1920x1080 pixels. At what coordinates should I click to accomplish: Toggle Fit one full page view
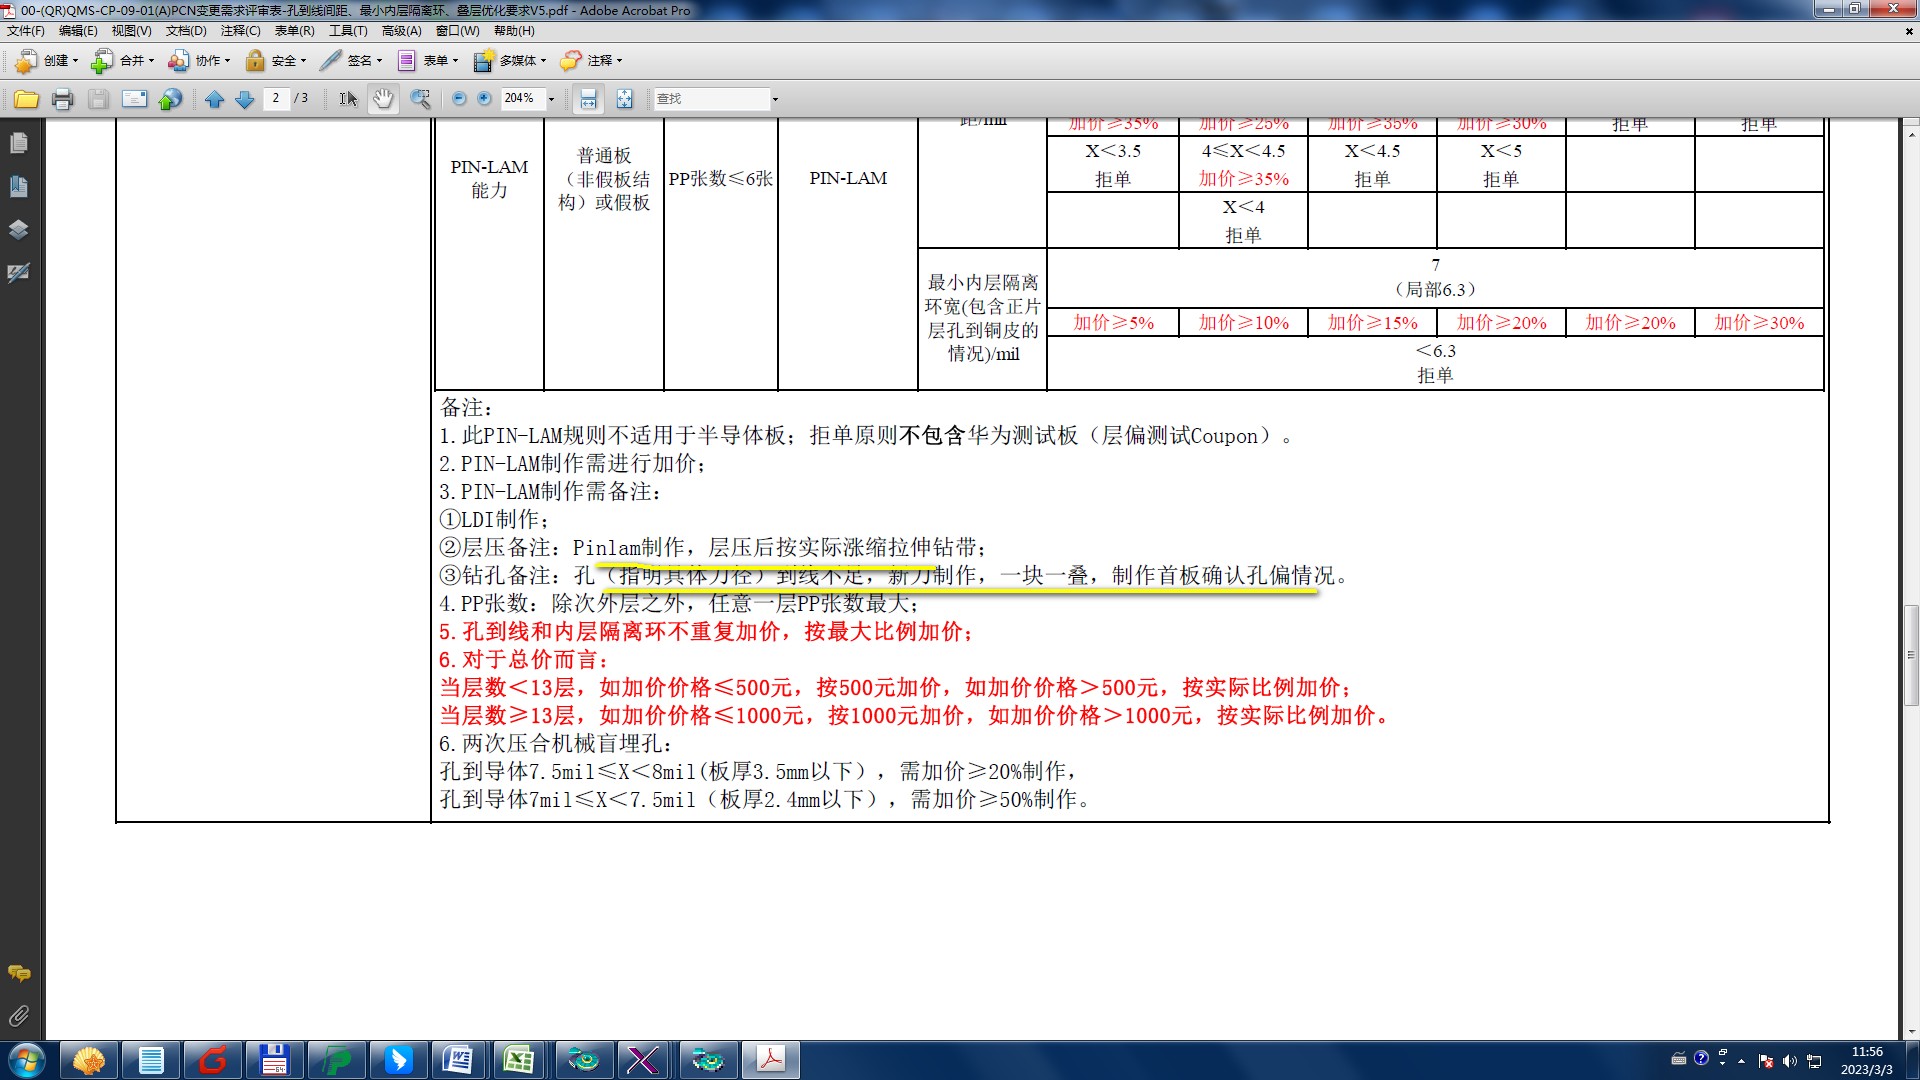[x=624, y=99]
